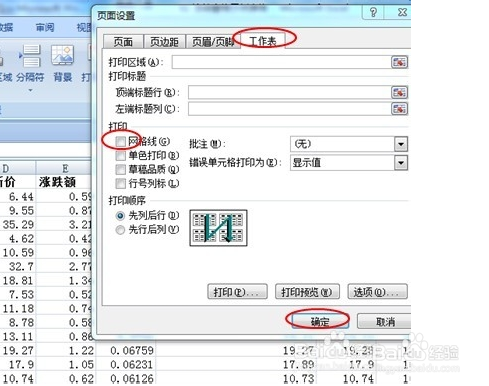Click the cell containing 35.29
The width and height of the screenshot is (489, 386).
coord(17,224)
